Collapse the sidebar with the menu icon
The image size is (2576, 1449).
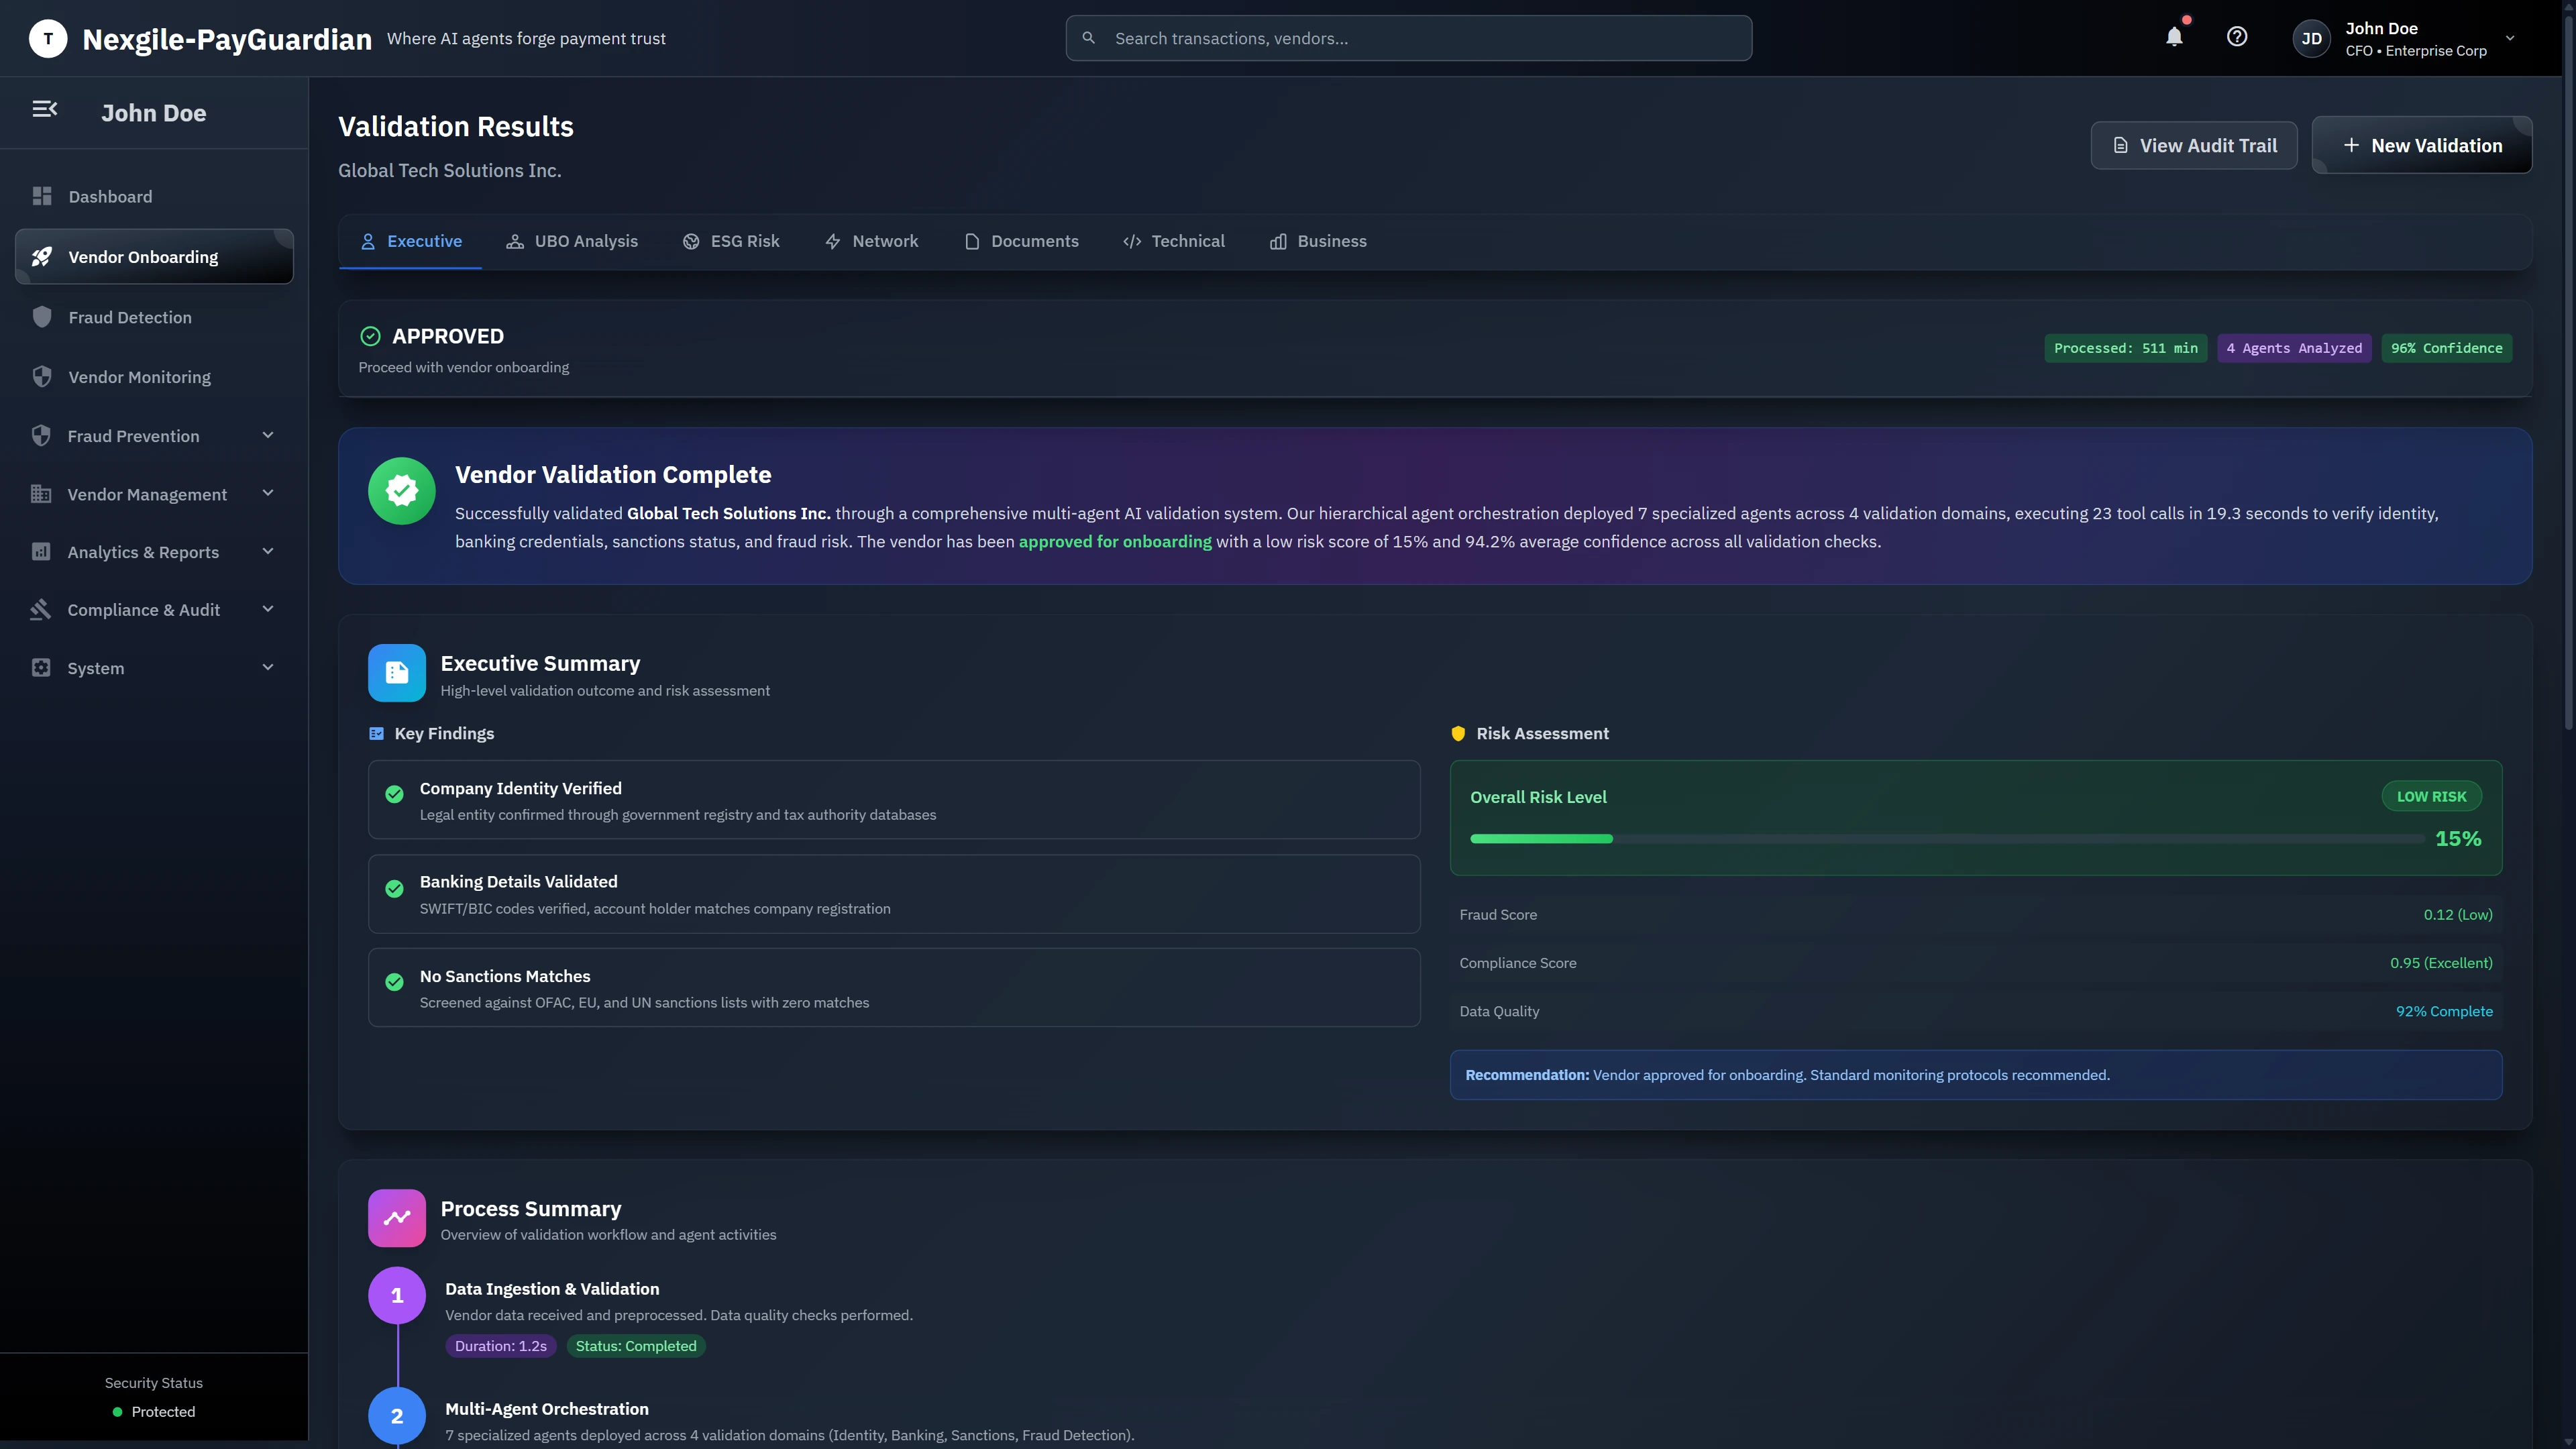[45, 109]
